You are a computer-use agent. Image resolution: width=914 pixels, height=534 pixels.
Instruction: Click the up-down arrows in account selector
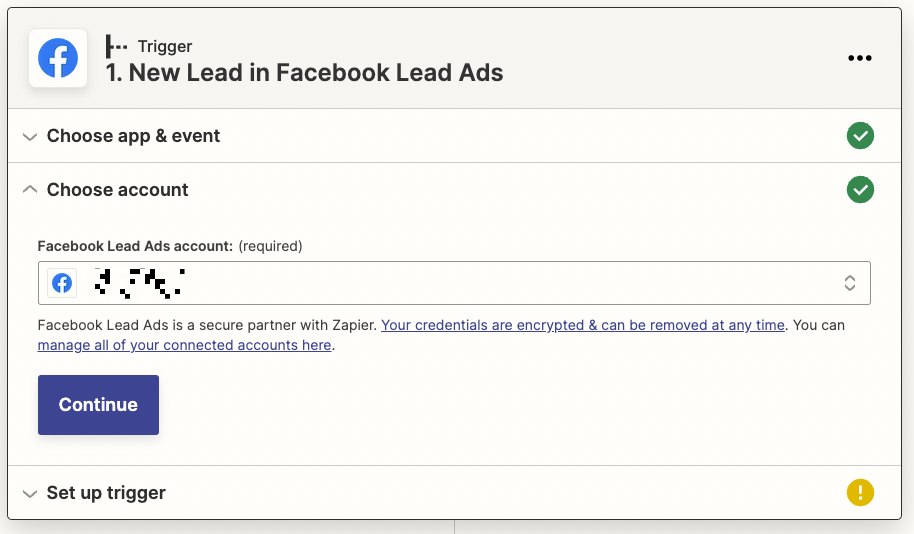pos(849,283)
